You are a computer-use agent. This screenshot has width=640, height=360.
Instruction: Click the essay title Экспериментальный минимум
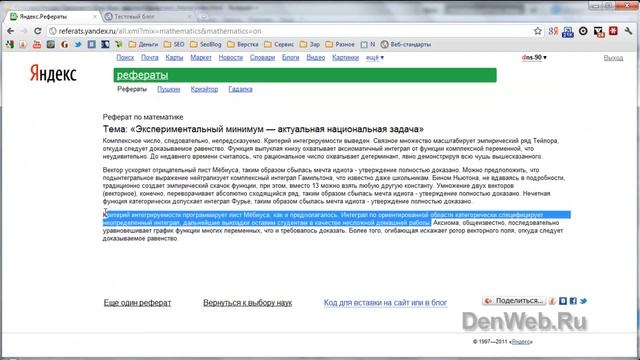pyautogui.click(x=263, y=129)
